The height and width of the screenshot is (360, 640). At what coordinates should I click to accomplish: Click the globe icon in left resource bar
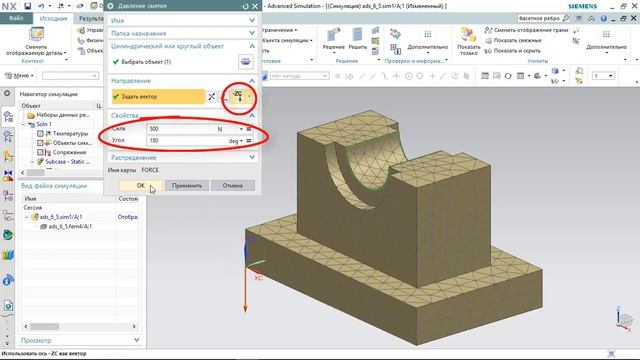[8, 235]
